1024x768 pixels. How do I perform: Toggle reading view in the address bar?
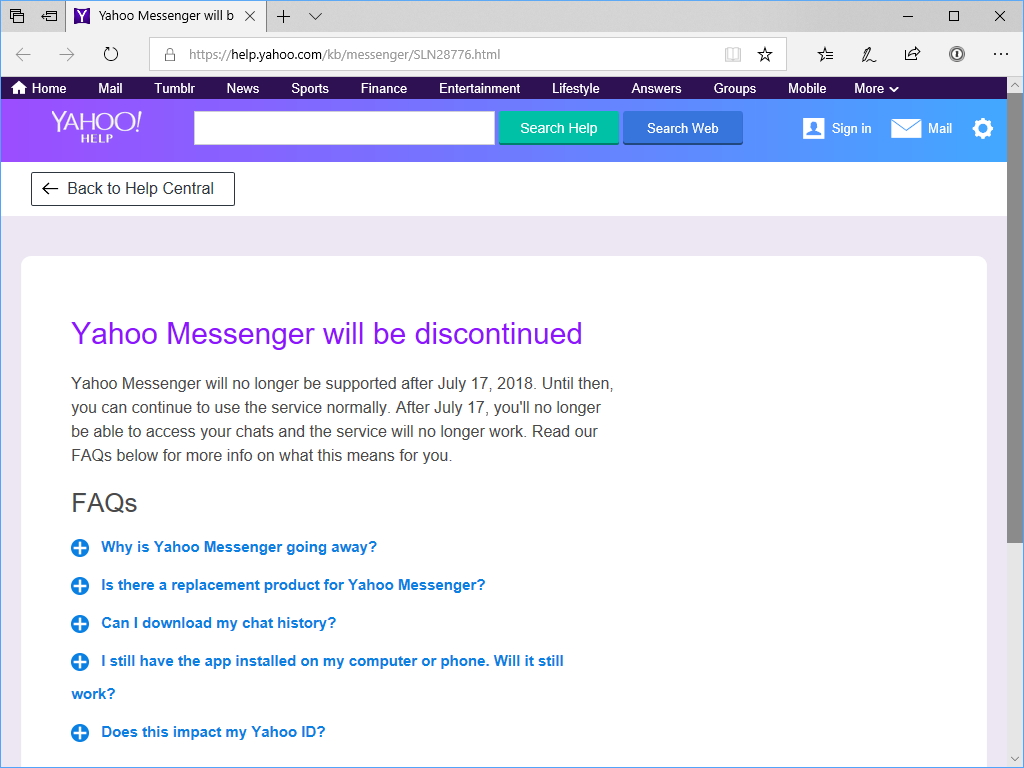733,55
